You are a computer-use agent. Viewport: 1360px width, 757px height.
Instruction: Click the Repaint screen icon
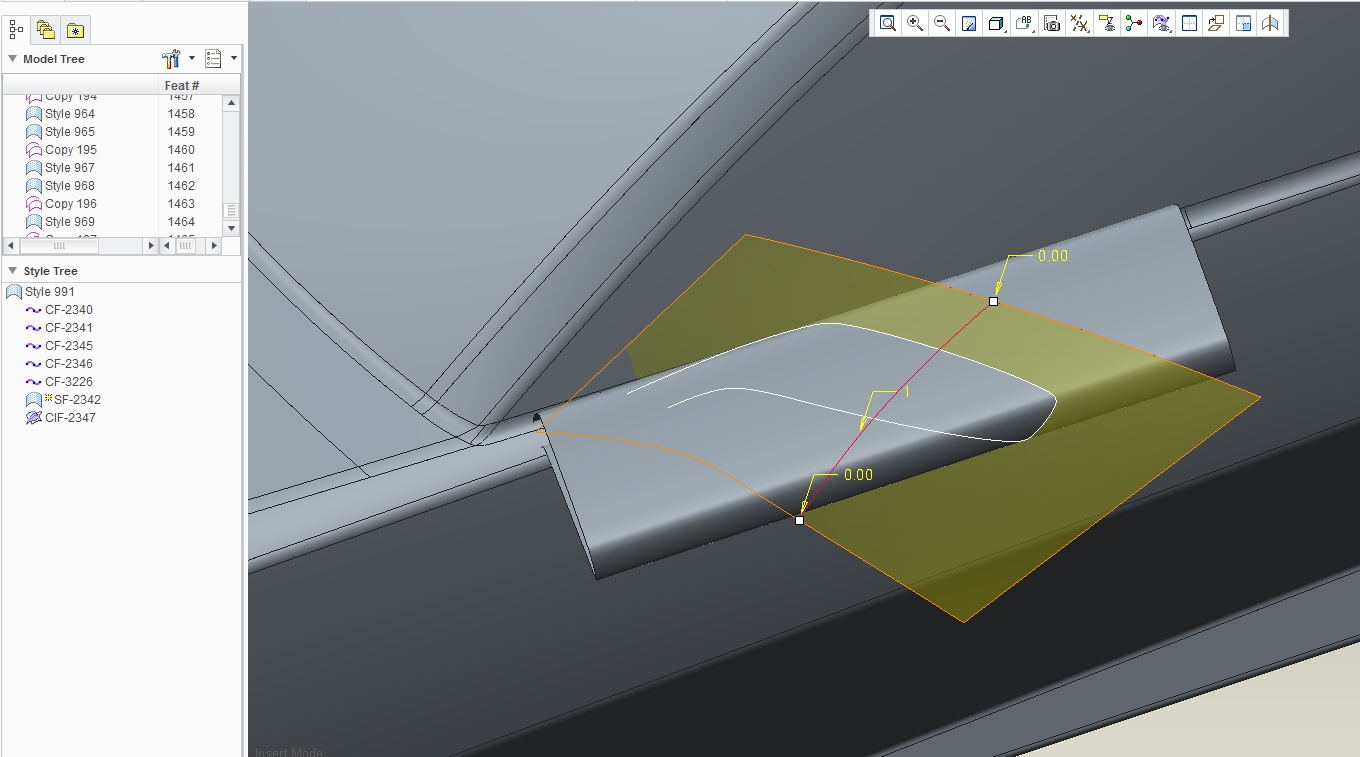[x=969, y=24]
